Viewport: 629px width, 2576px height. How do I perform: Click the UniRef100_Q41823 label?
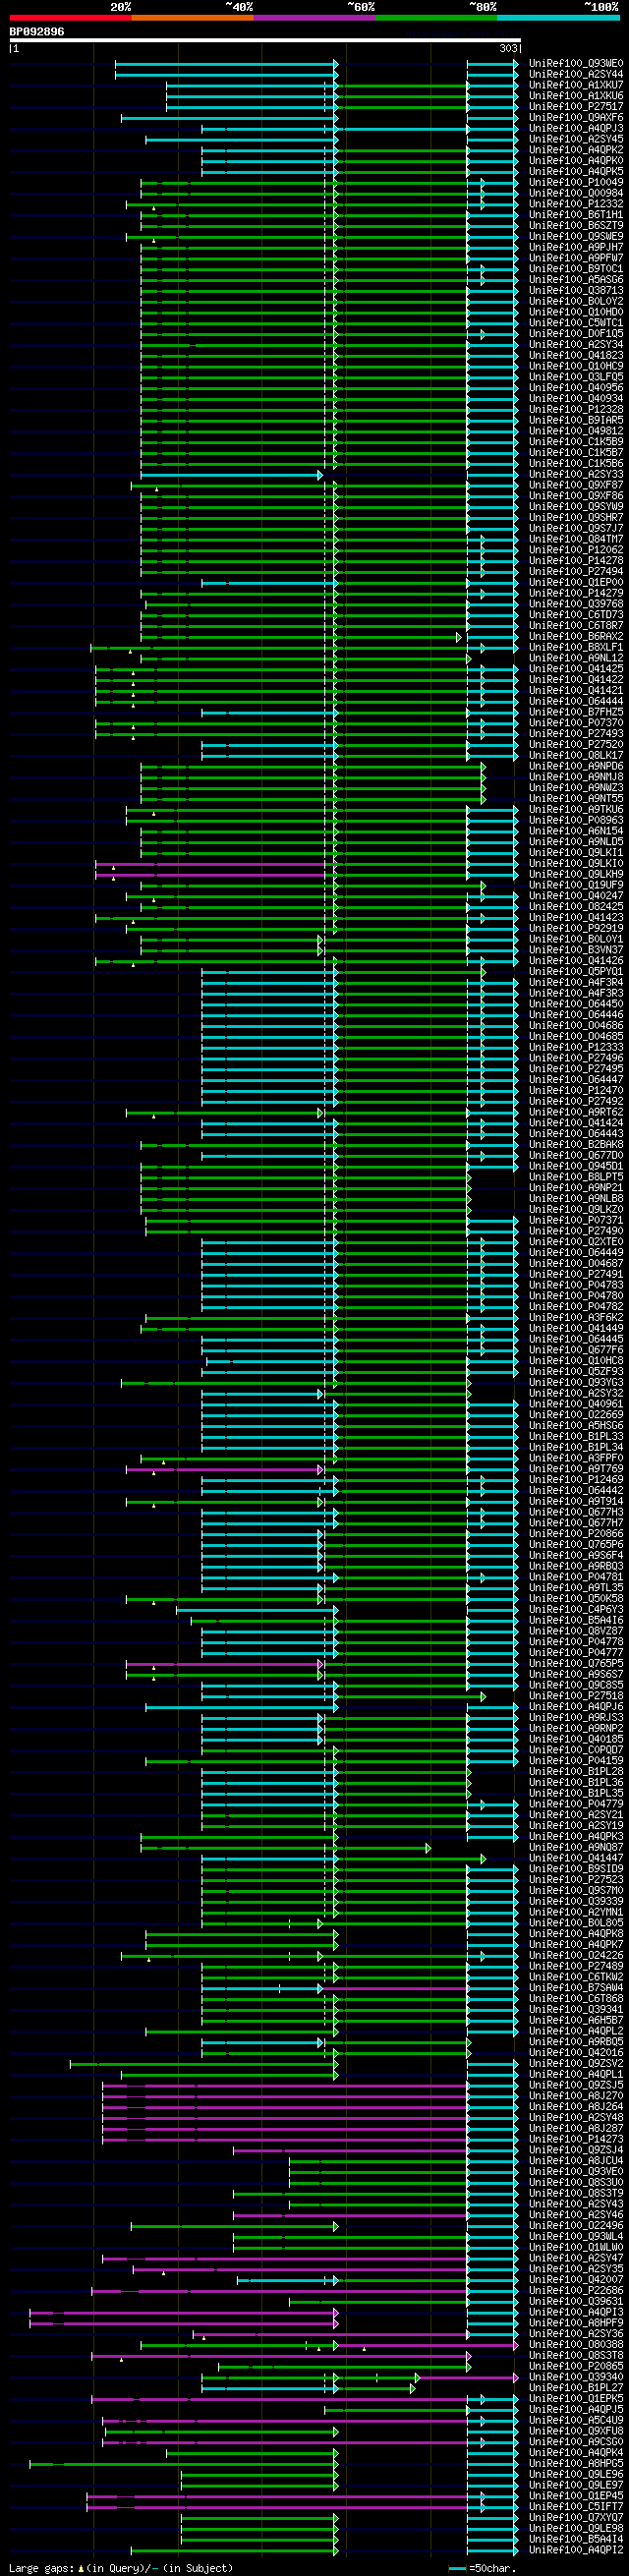pos(576,355)
